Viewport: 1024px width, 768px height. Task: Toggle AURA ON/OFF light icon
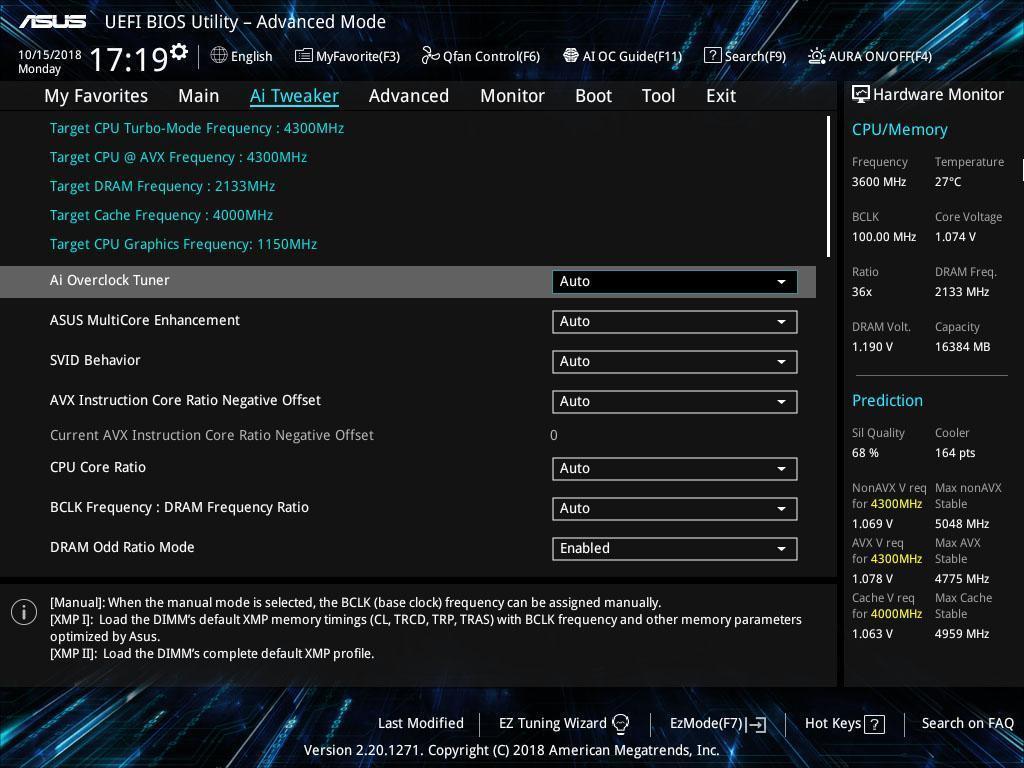tap(816, 56)
